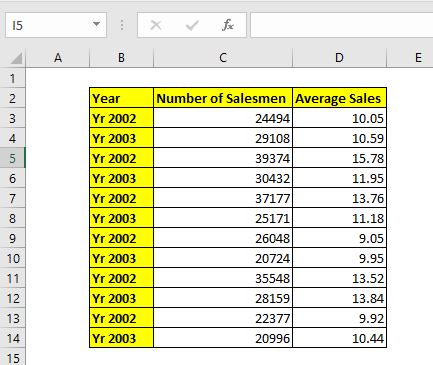The width and height of the screenshot is (433, 365).
Task: Select the average sales value 9.92
Action: (339, 318)
